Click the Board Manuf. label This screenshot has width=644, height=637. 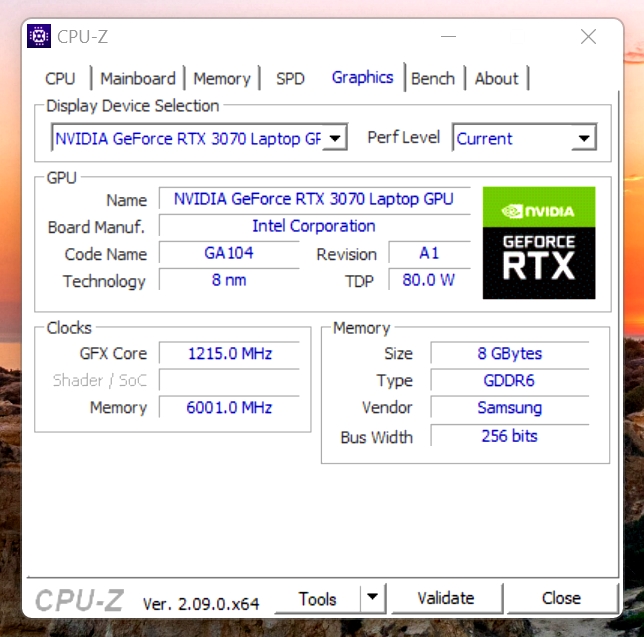coord(96,227)
